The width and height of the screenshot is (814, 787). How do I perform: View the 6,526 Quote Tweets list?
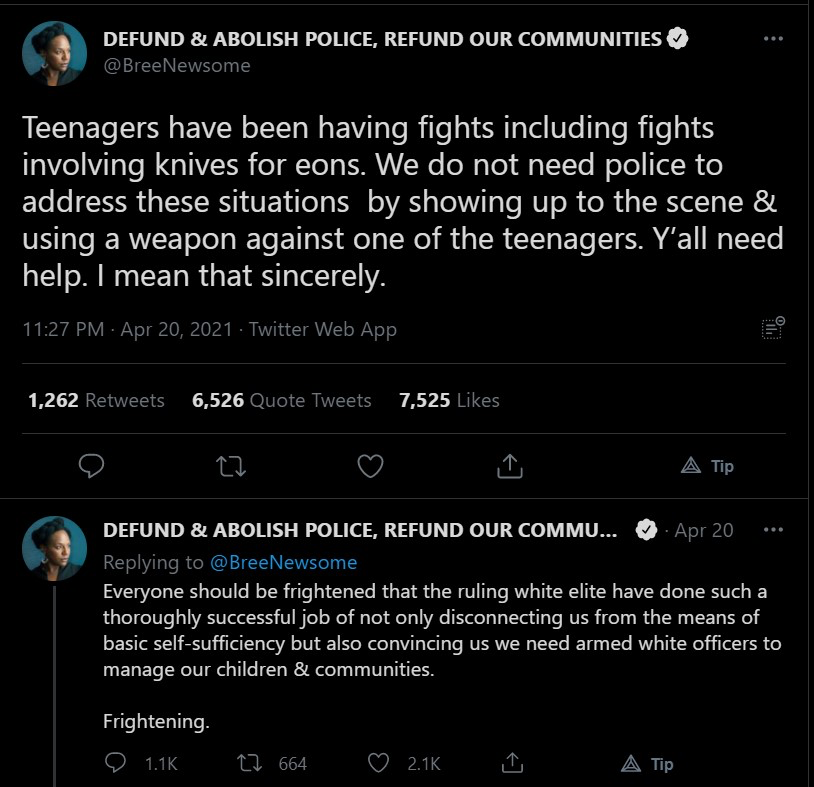281,400
